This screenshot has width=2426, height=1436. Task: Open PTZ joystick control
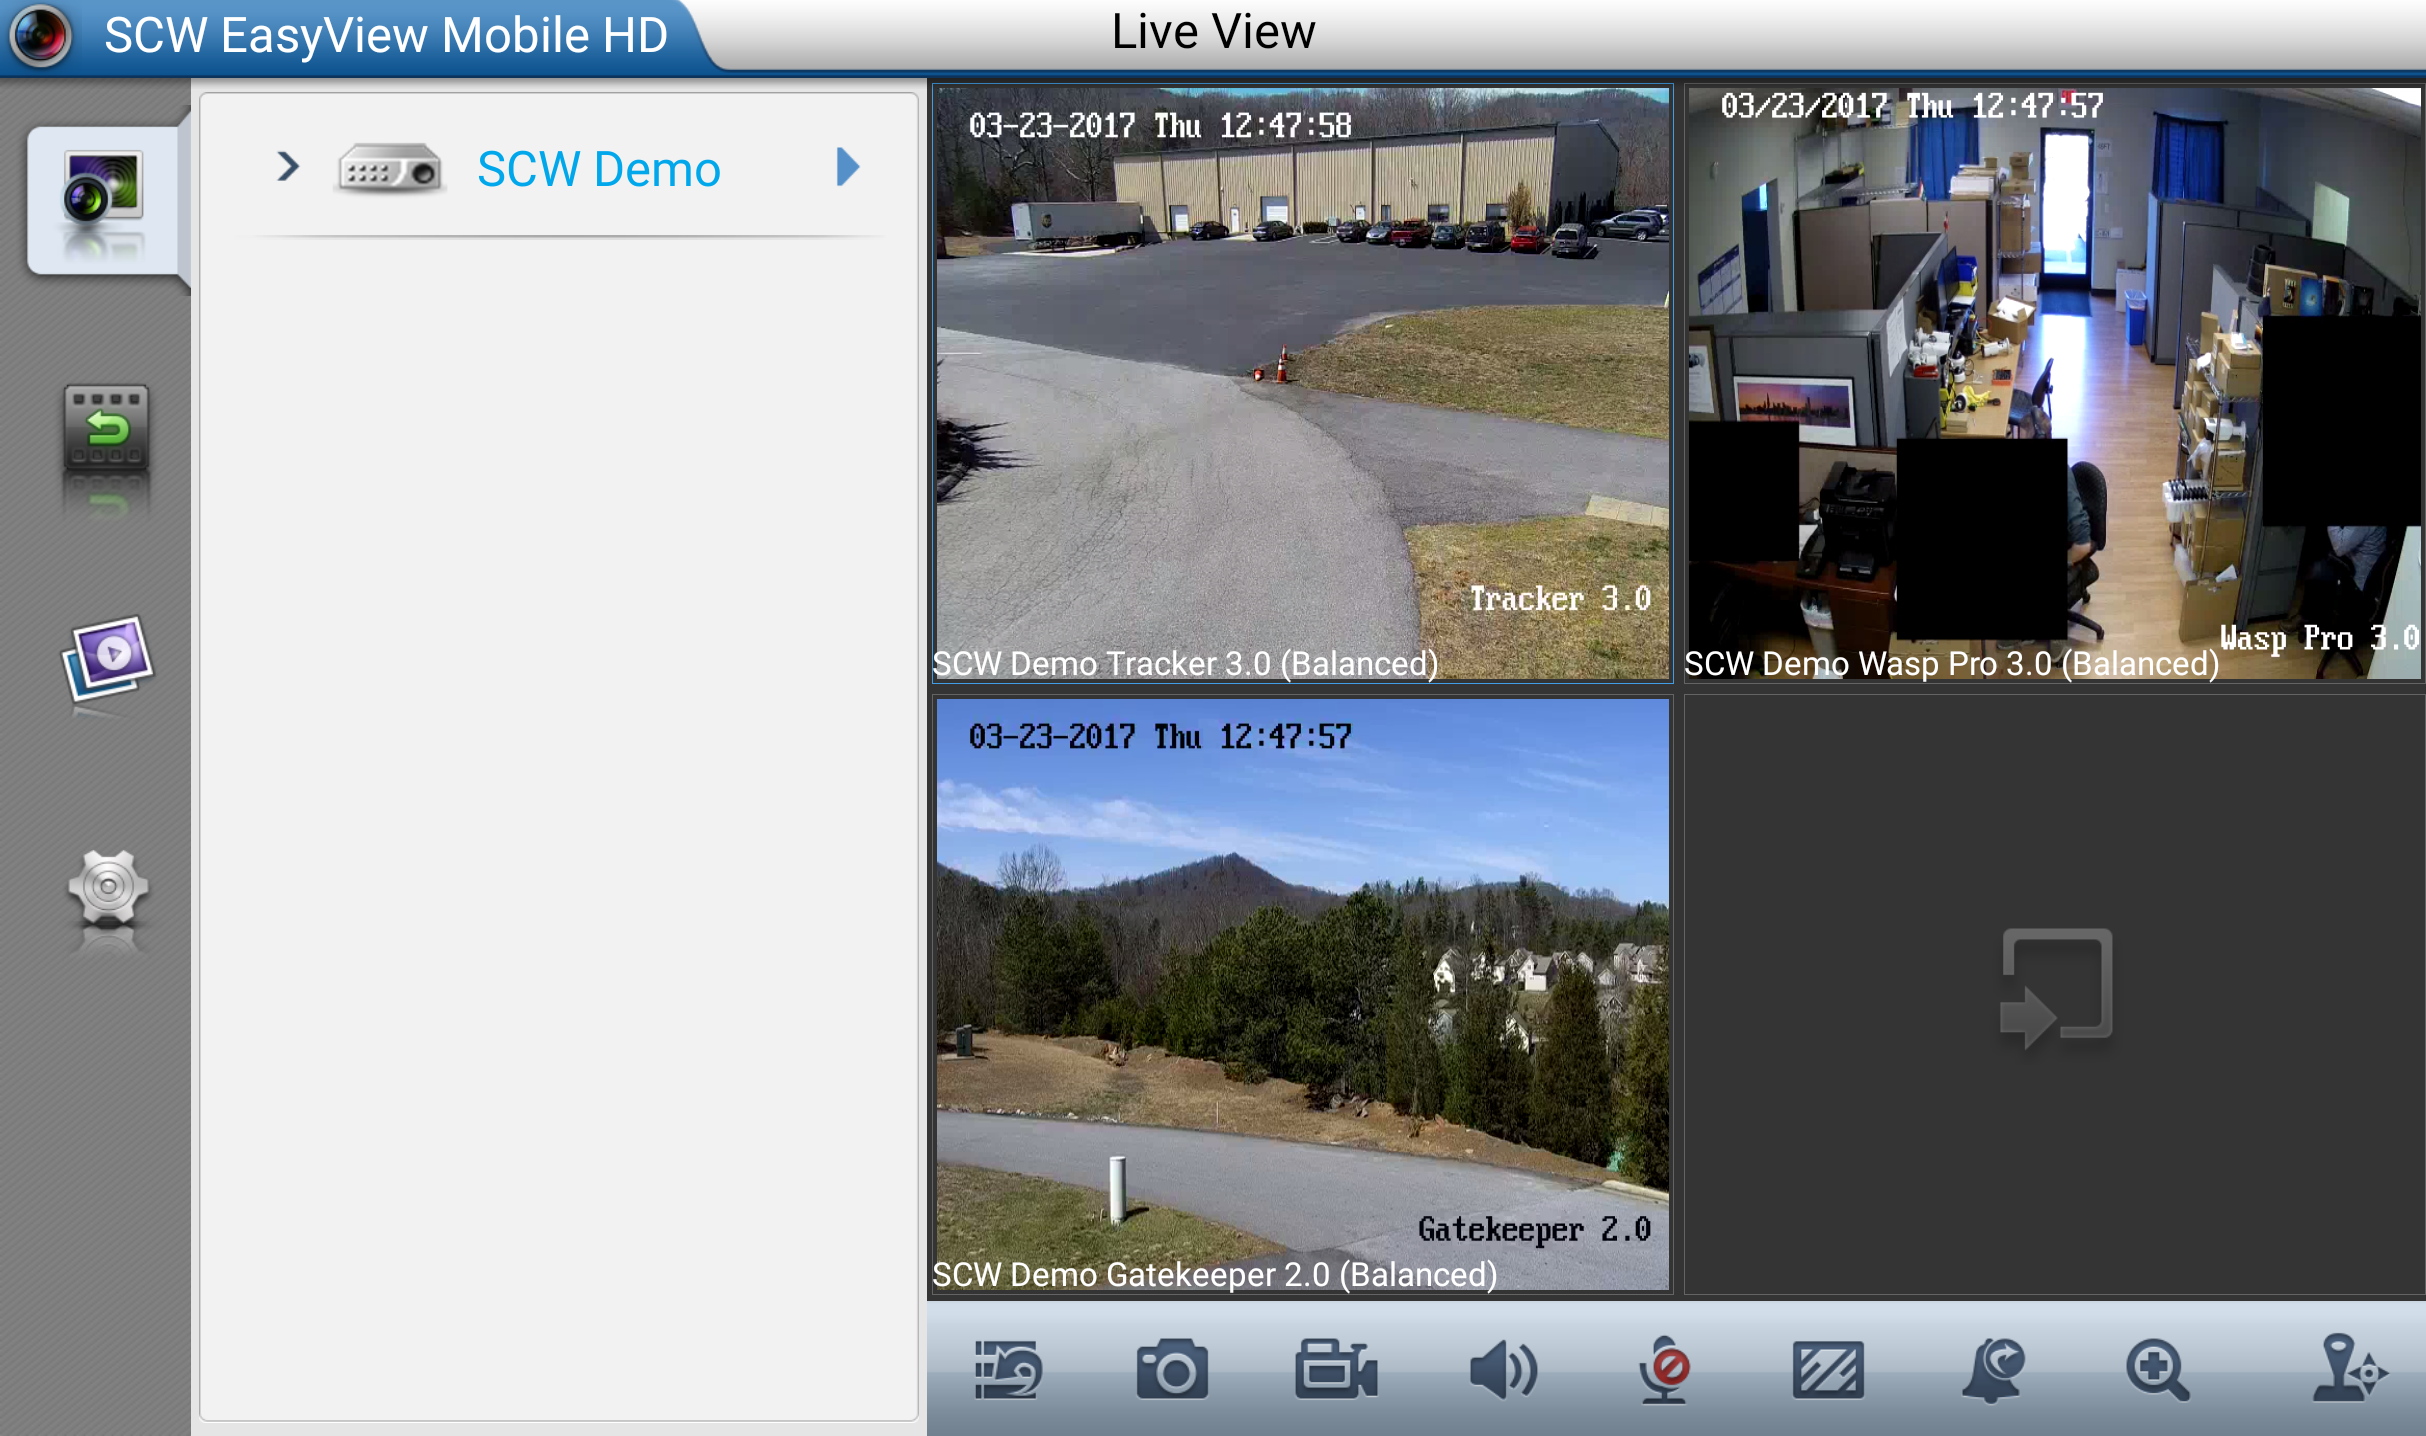pos(2349,1369)
